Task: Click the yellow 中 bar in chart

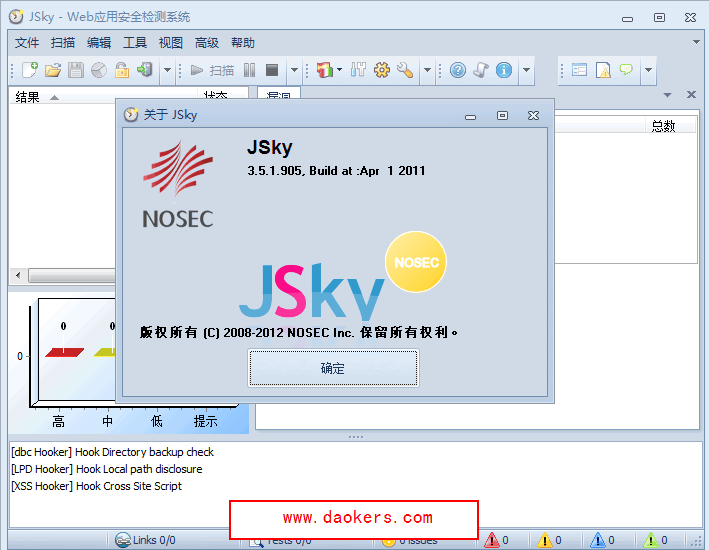Action: click(105, 352)
